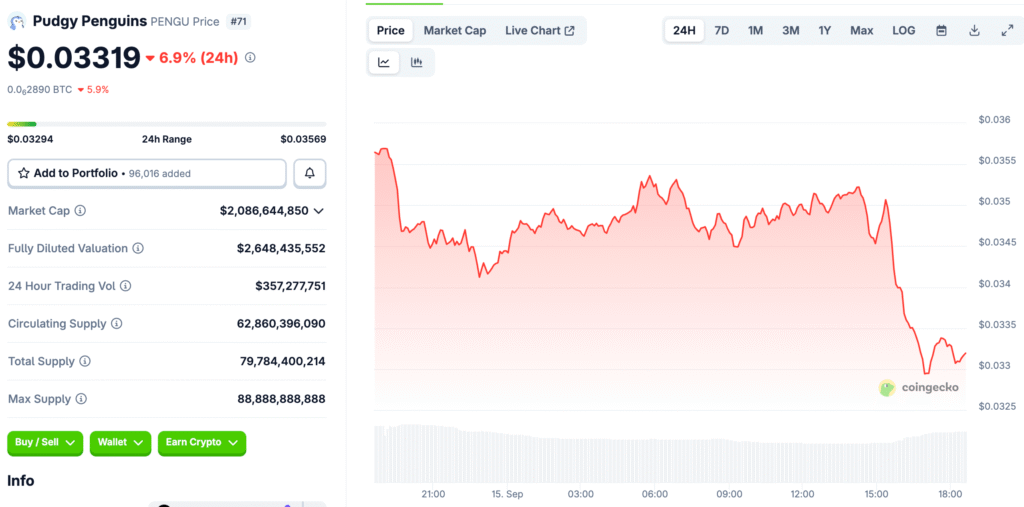Click the 24h high value $0.03569

point(304,139)
